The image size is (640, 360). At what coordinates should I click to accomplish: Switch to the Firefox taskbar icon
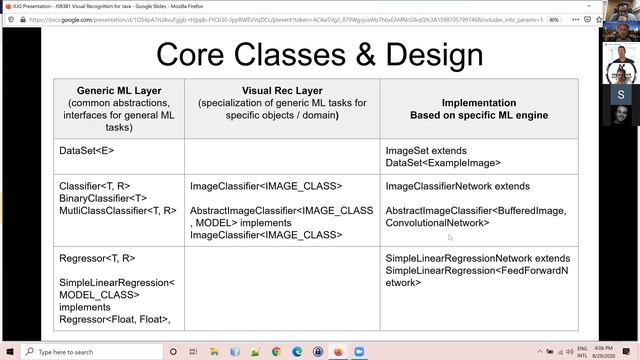pyautogui.click(x=338, y=351)
